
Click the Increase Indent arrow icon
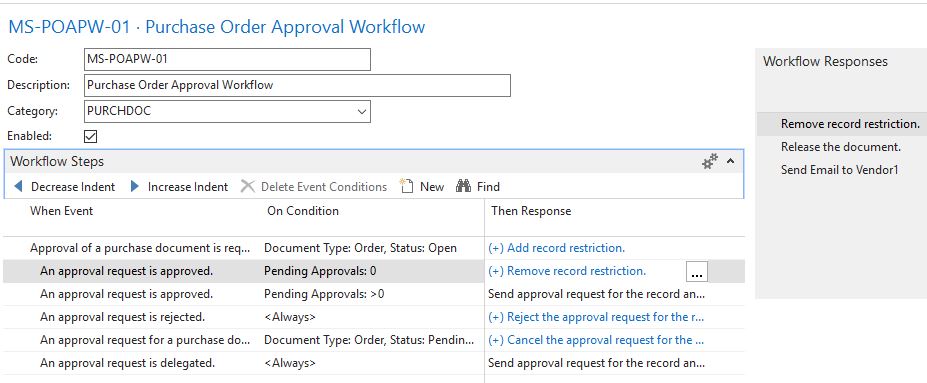click(x=135, y=187)
